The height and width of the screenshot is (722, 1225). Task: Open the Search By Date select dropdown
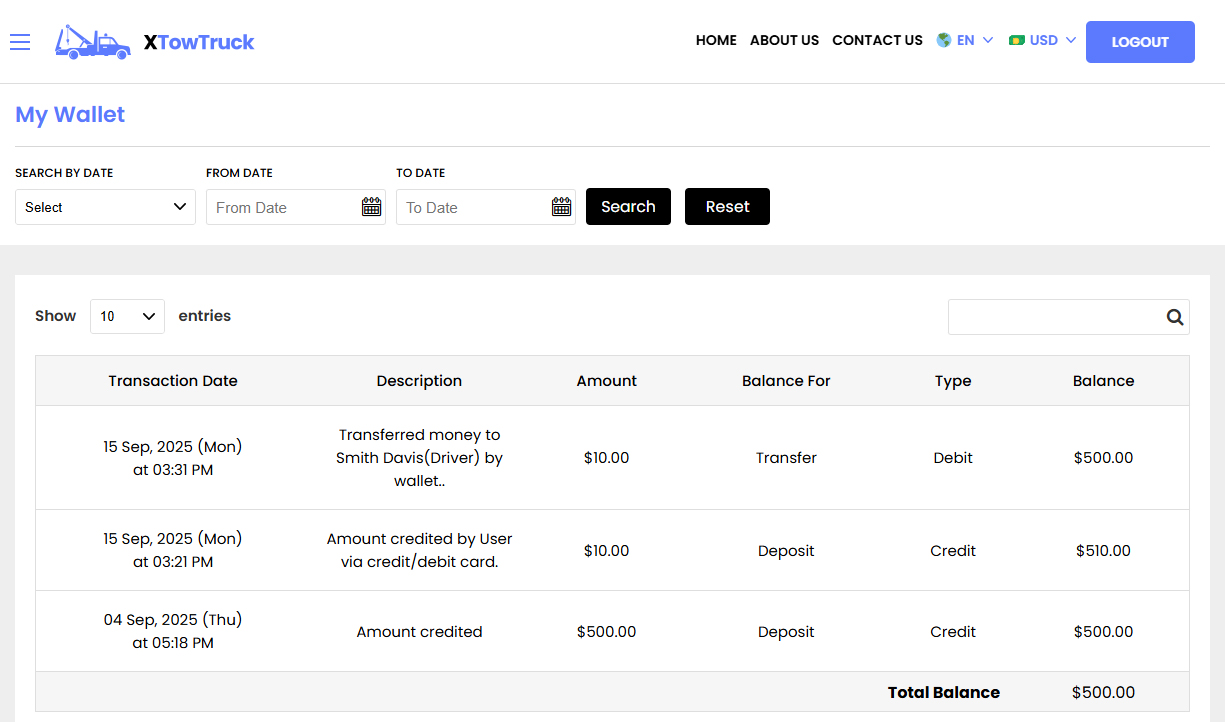coord(104,206)
